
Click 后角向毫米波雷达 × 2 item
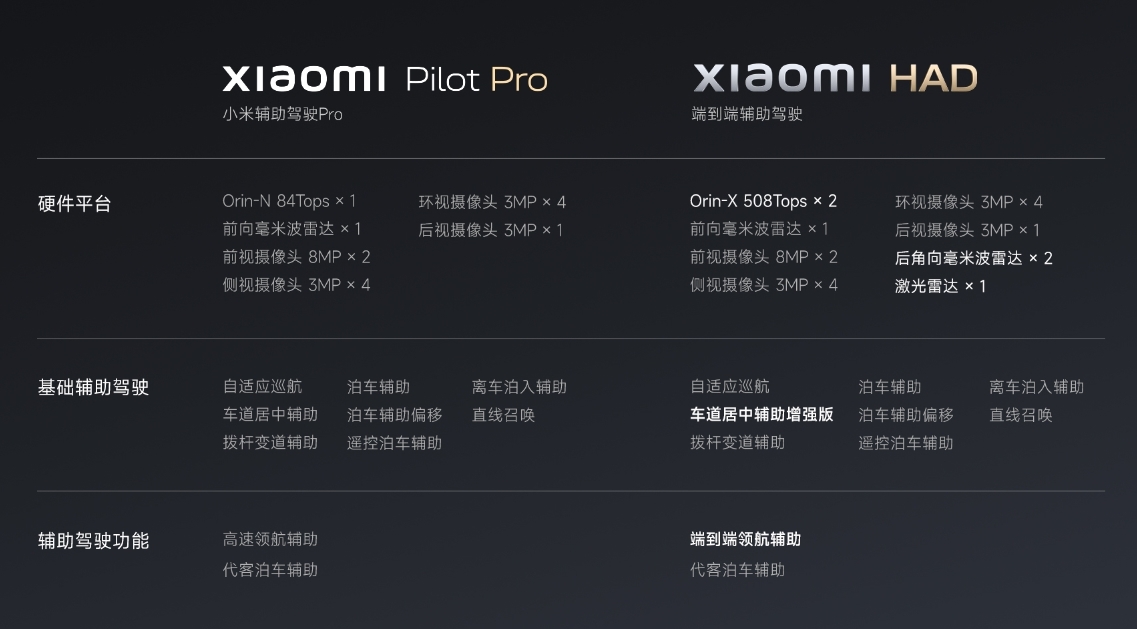point(974,258)
